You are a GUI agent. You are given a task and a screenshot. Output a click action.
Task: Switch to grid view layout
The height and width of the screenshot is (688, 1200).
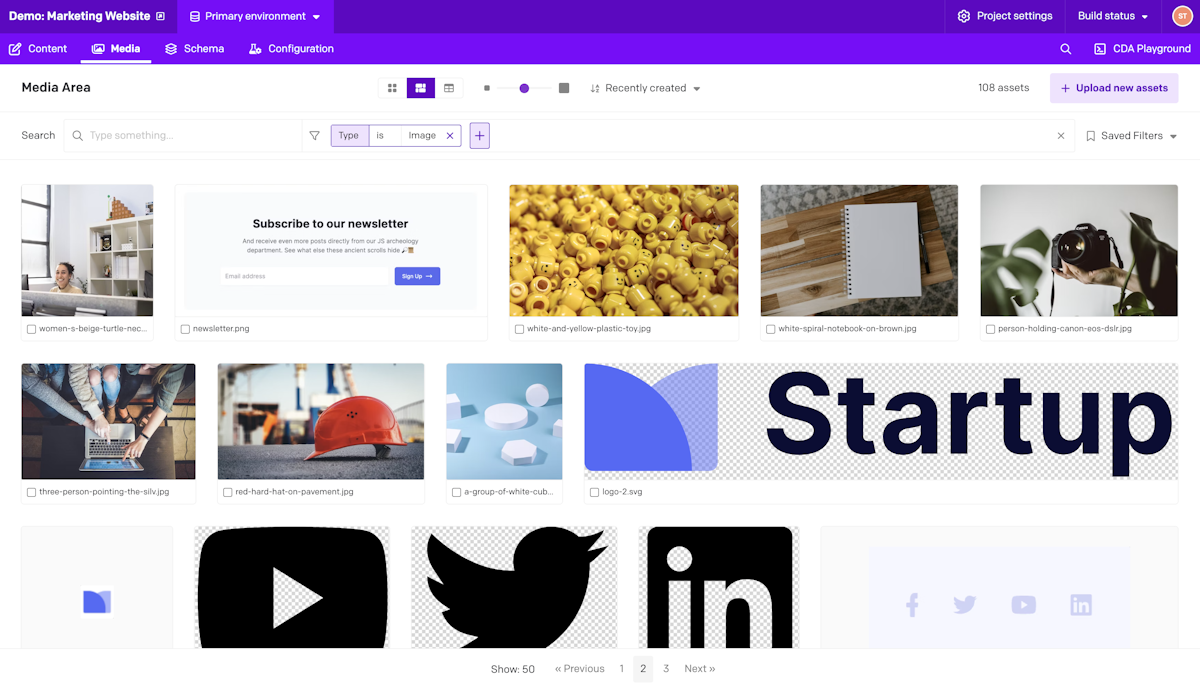pos(391,88)
